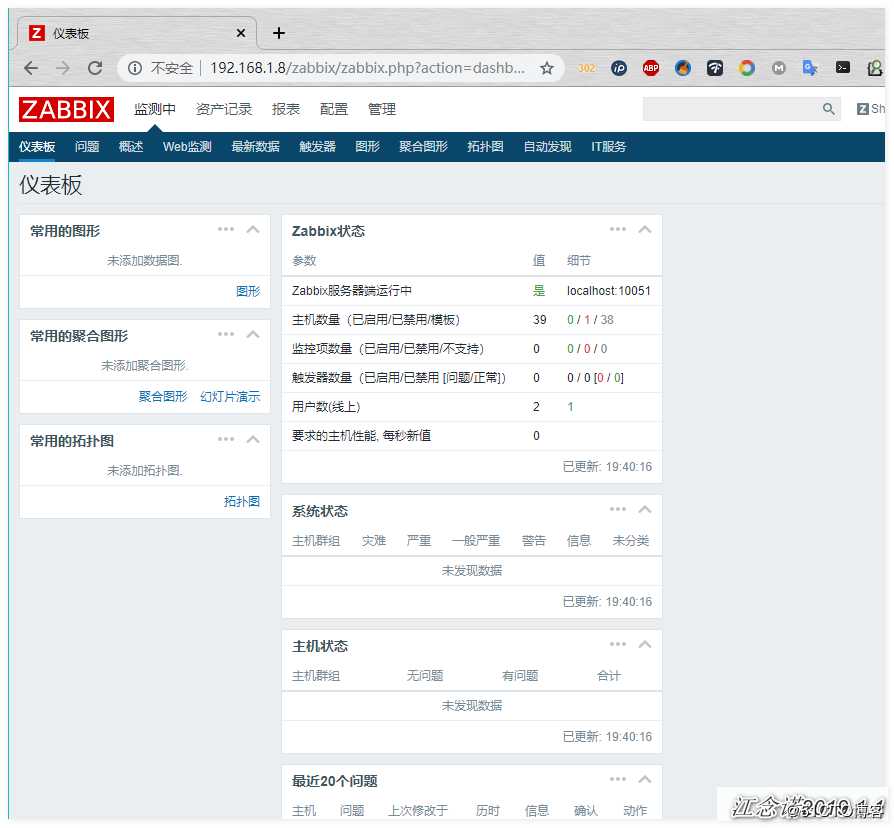The image size is (894, 828).
Task: Select the 最新数据 submenu tab
Action: [x=255, y=147]
